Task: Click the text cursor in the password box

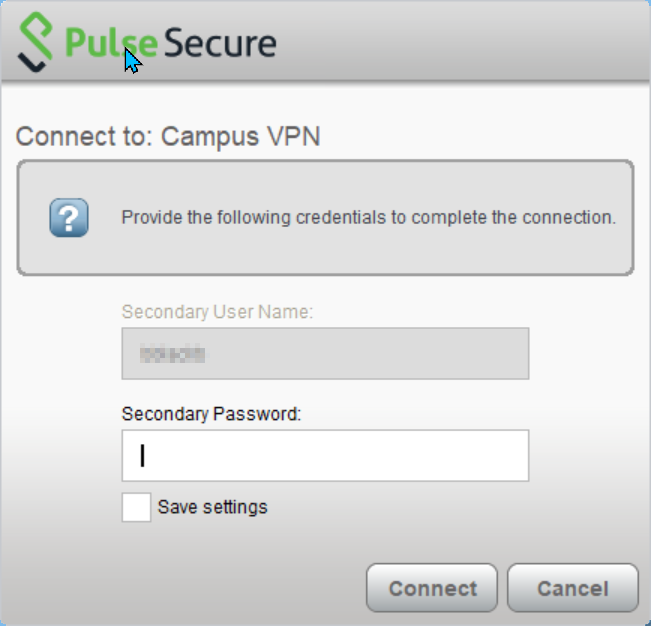Action: pyautogui.click(x=143, y=456)
